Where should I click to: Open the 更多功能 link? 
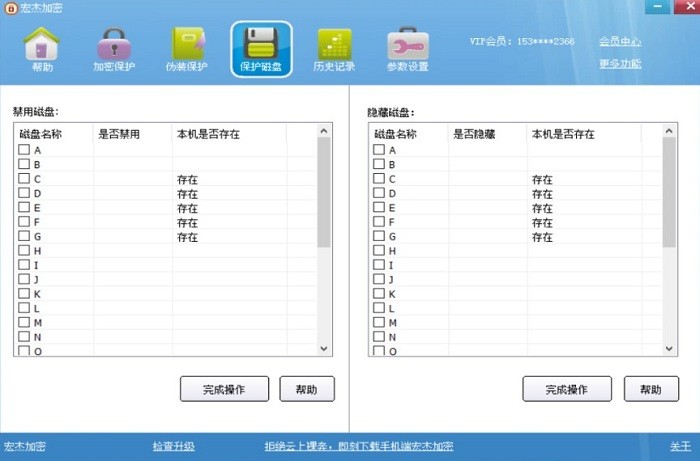(x=620, y=64)
